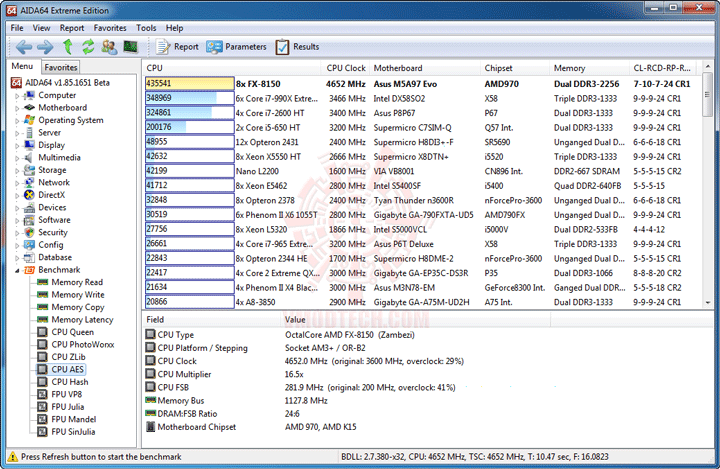Select the DirectX yellow X icon

pyautogui.click(x=29, y=195)
